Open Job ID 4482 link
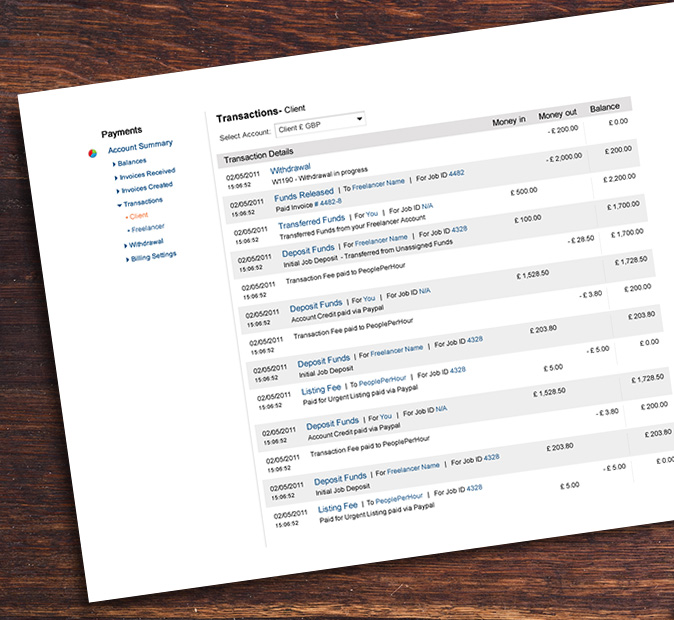This screenshot has height=620, width=674. (455, 173)
